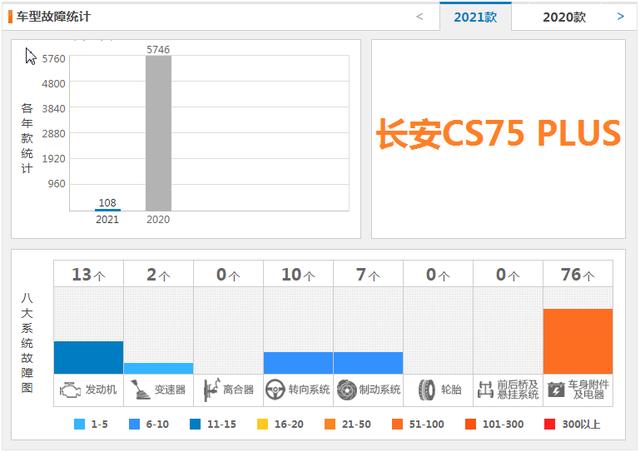Select the battery (车身附件及电器) icon
The image size is (640, 452).
click(556, 390)
